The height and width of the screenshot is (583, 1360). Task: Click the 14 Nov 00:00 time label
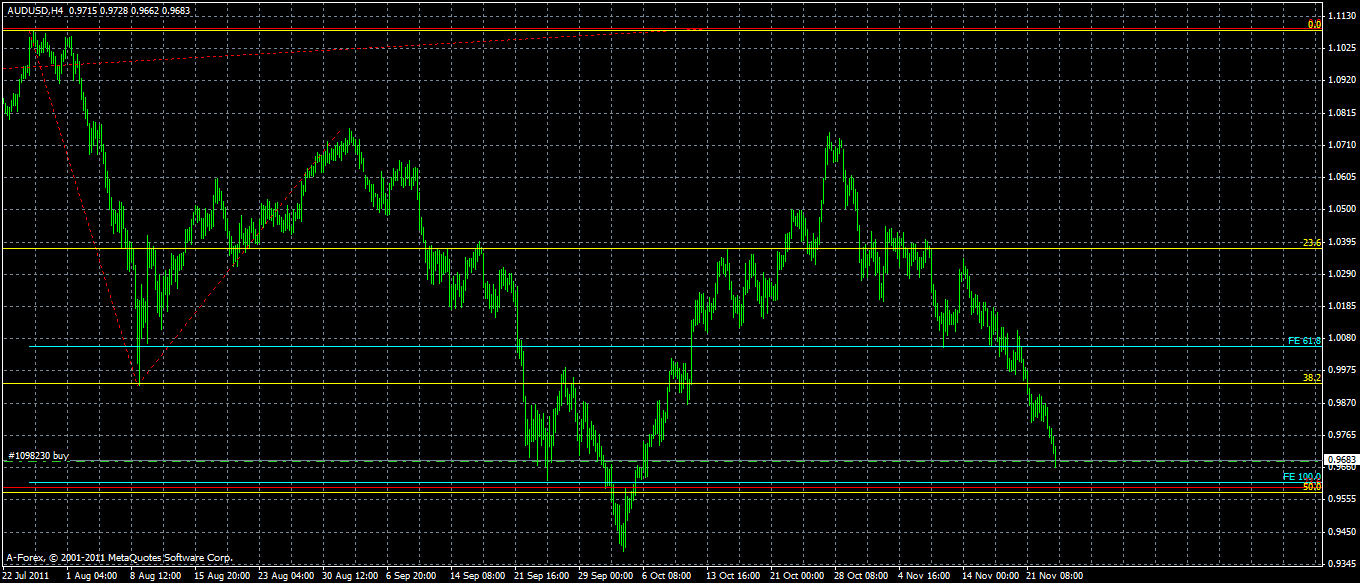(x=989, y=576)
